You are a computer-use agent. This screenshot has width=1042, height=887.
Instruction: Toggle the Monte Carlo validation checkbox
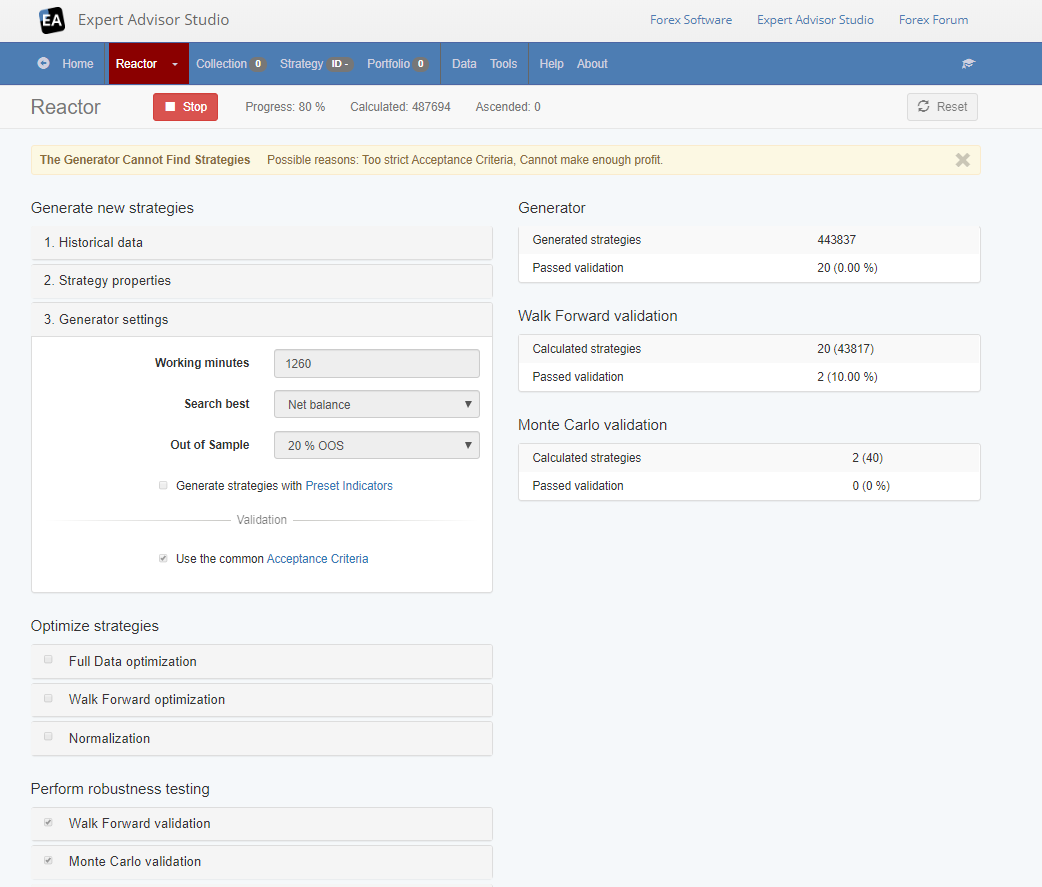[x=49, y=860]
